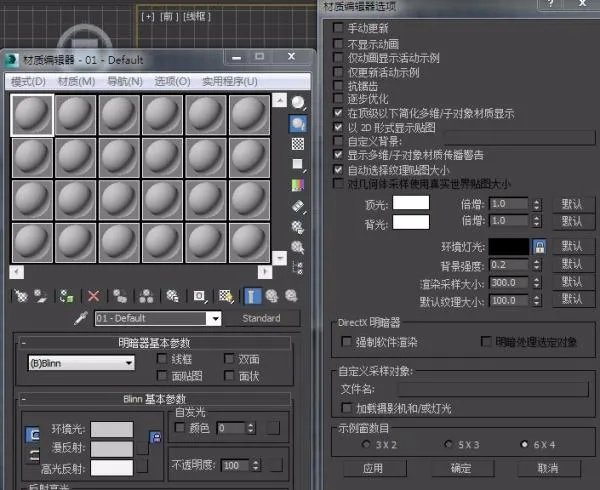This screenshot has width=600, height=490.
Task: Click the Make Preview icon
Action: tap(298, 206)
